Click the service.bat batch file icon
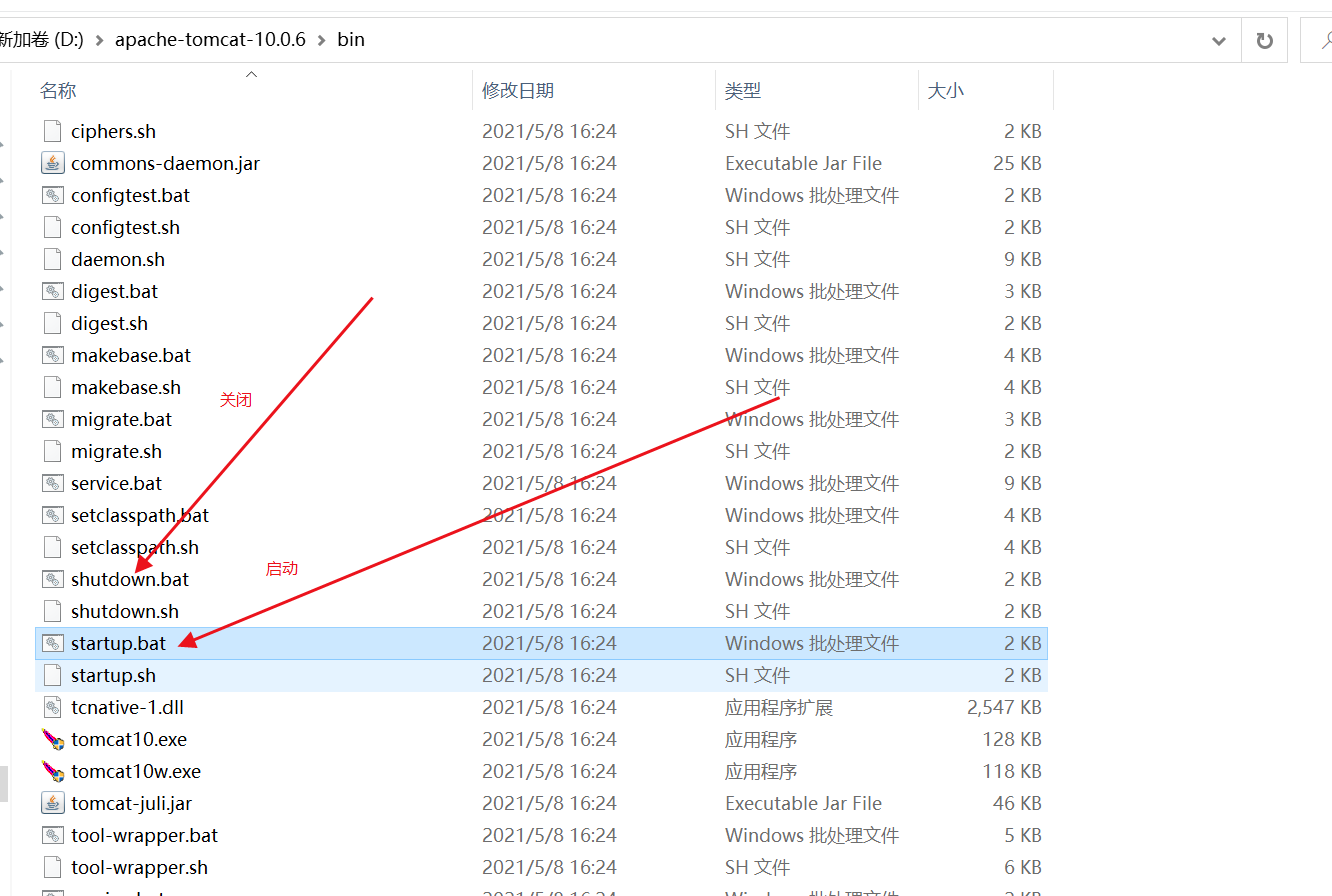The height and width of the screenshot is (896, 1332). (53, 483)
